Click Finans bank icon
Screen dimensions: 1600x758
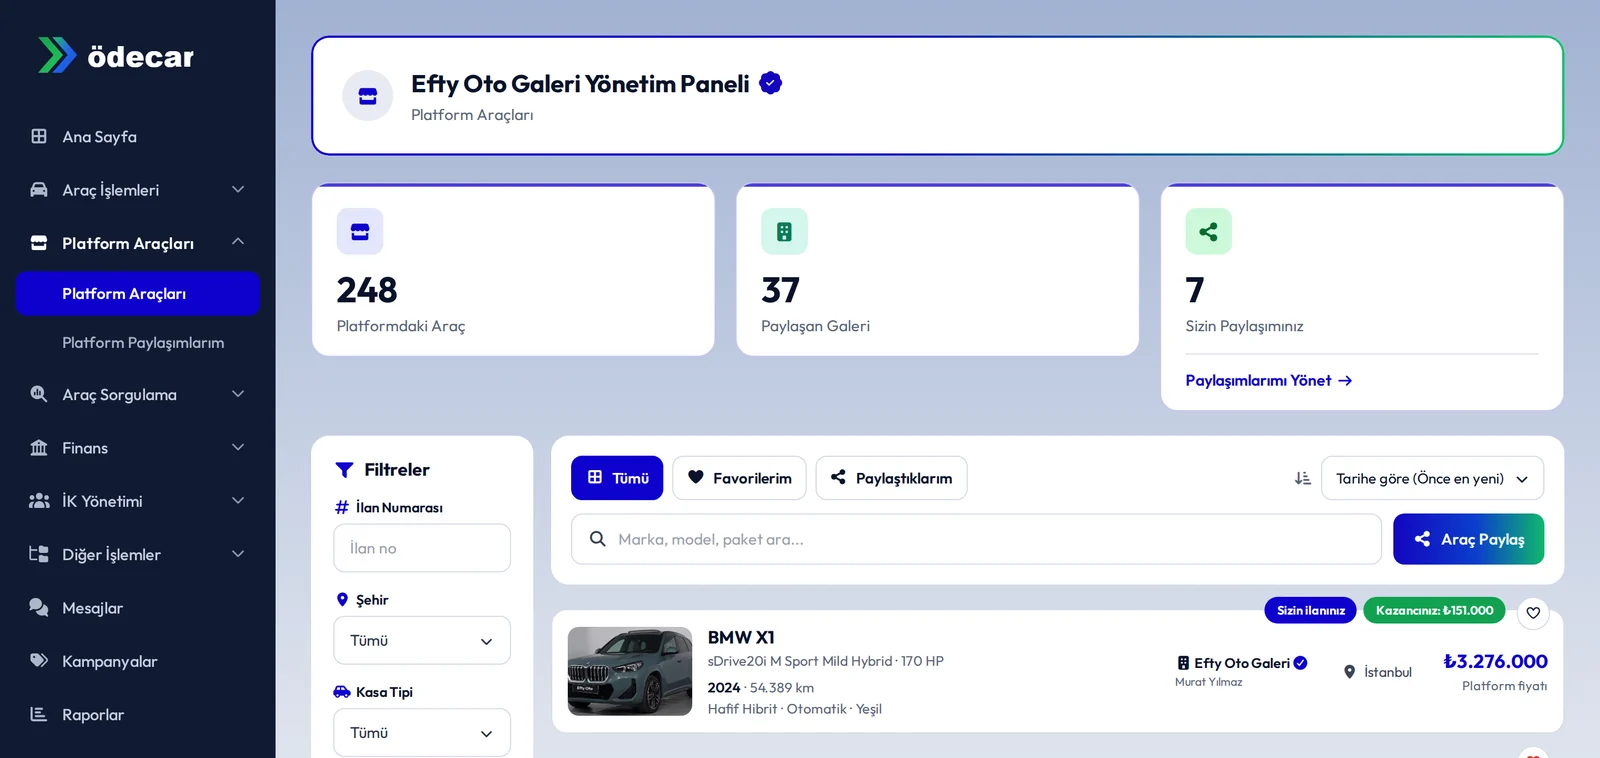pyautogui.click(x=39, y=447)
